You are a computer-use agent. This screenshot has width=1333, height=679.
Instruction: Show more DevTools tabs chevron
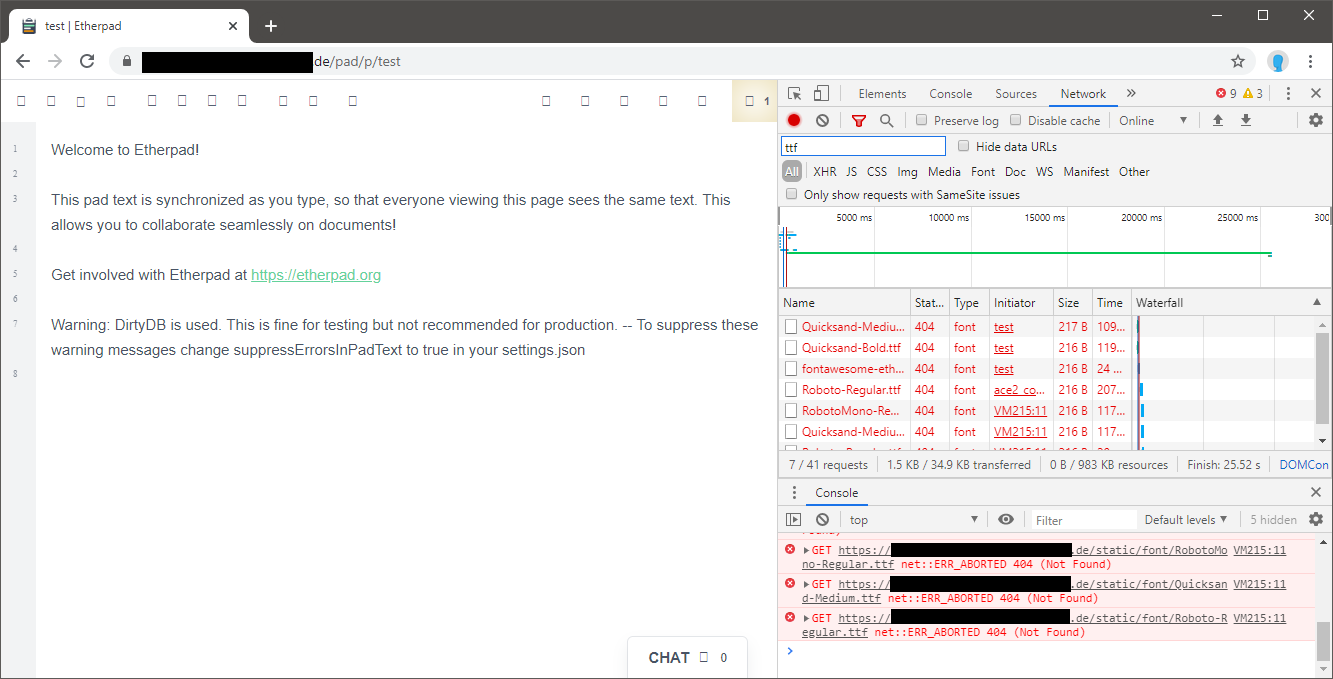pos(1131,93)
